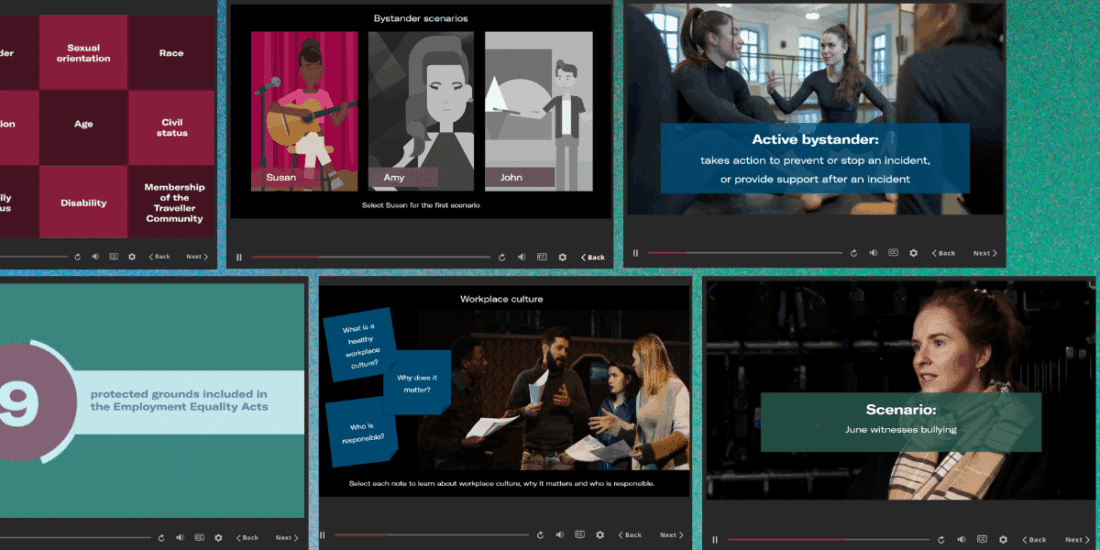
Task: Select the Disability tile
Action: [x=84, y=203]
